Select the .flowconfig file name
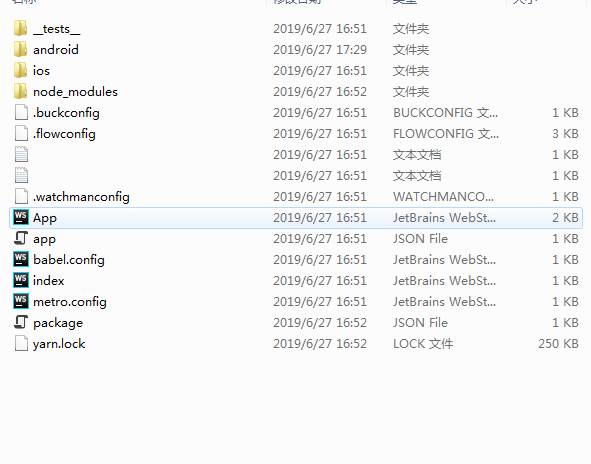The image size is (591, 464). coord(64,134)
